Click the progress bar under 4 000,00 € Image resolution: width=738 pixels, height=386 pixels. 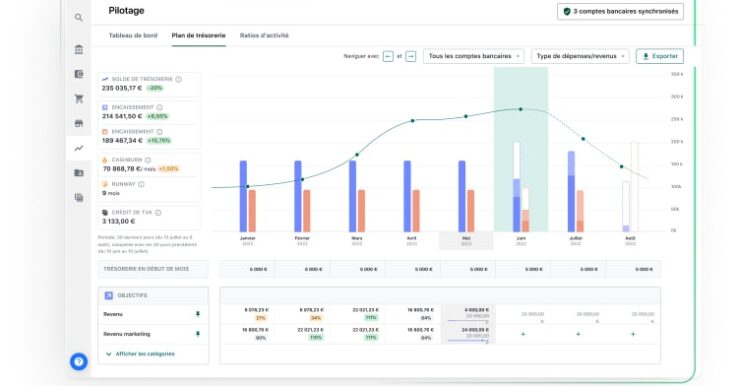pyautogui.click(x=468, y=321)
